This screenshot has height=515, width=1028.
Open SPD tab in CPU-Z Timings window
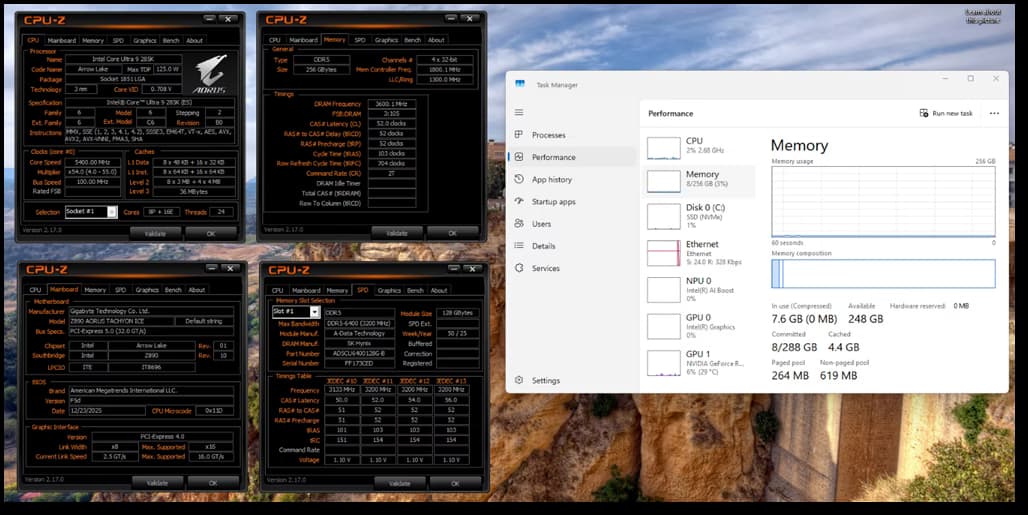coord(360,40)
